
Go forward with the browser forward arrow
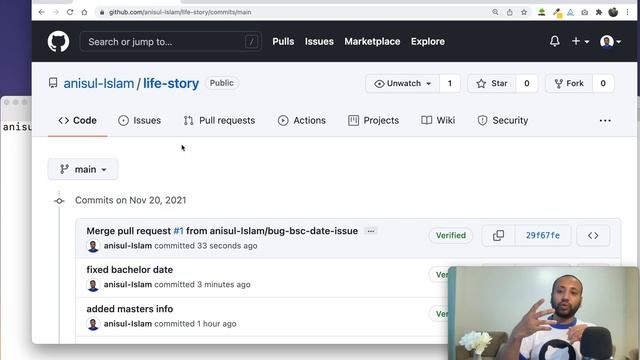(56, 12)
